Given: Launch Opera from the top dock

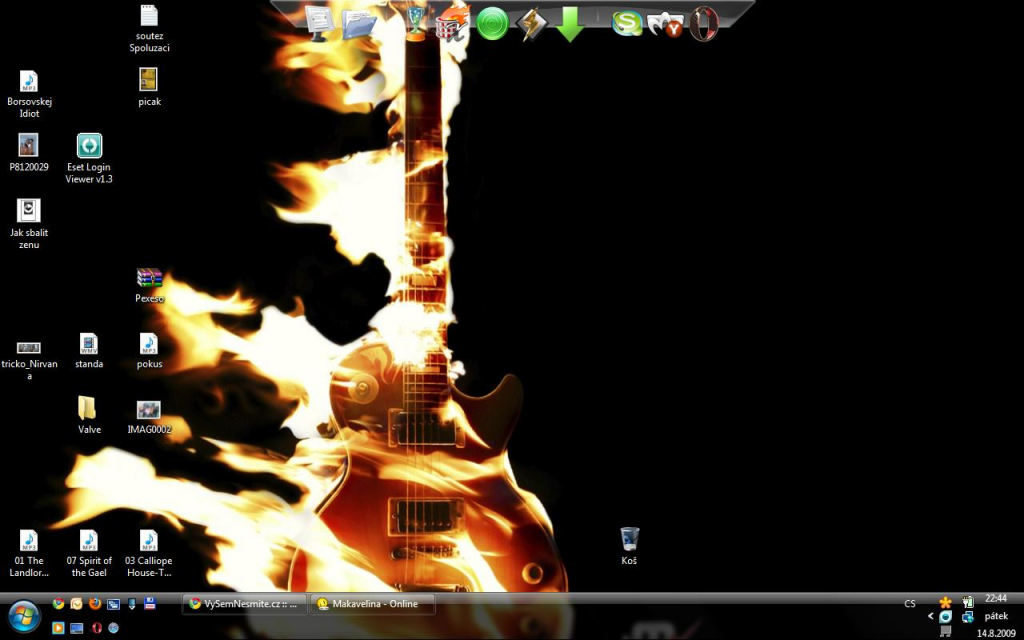Looking at the screenshot, I should [x=703, y=25].
